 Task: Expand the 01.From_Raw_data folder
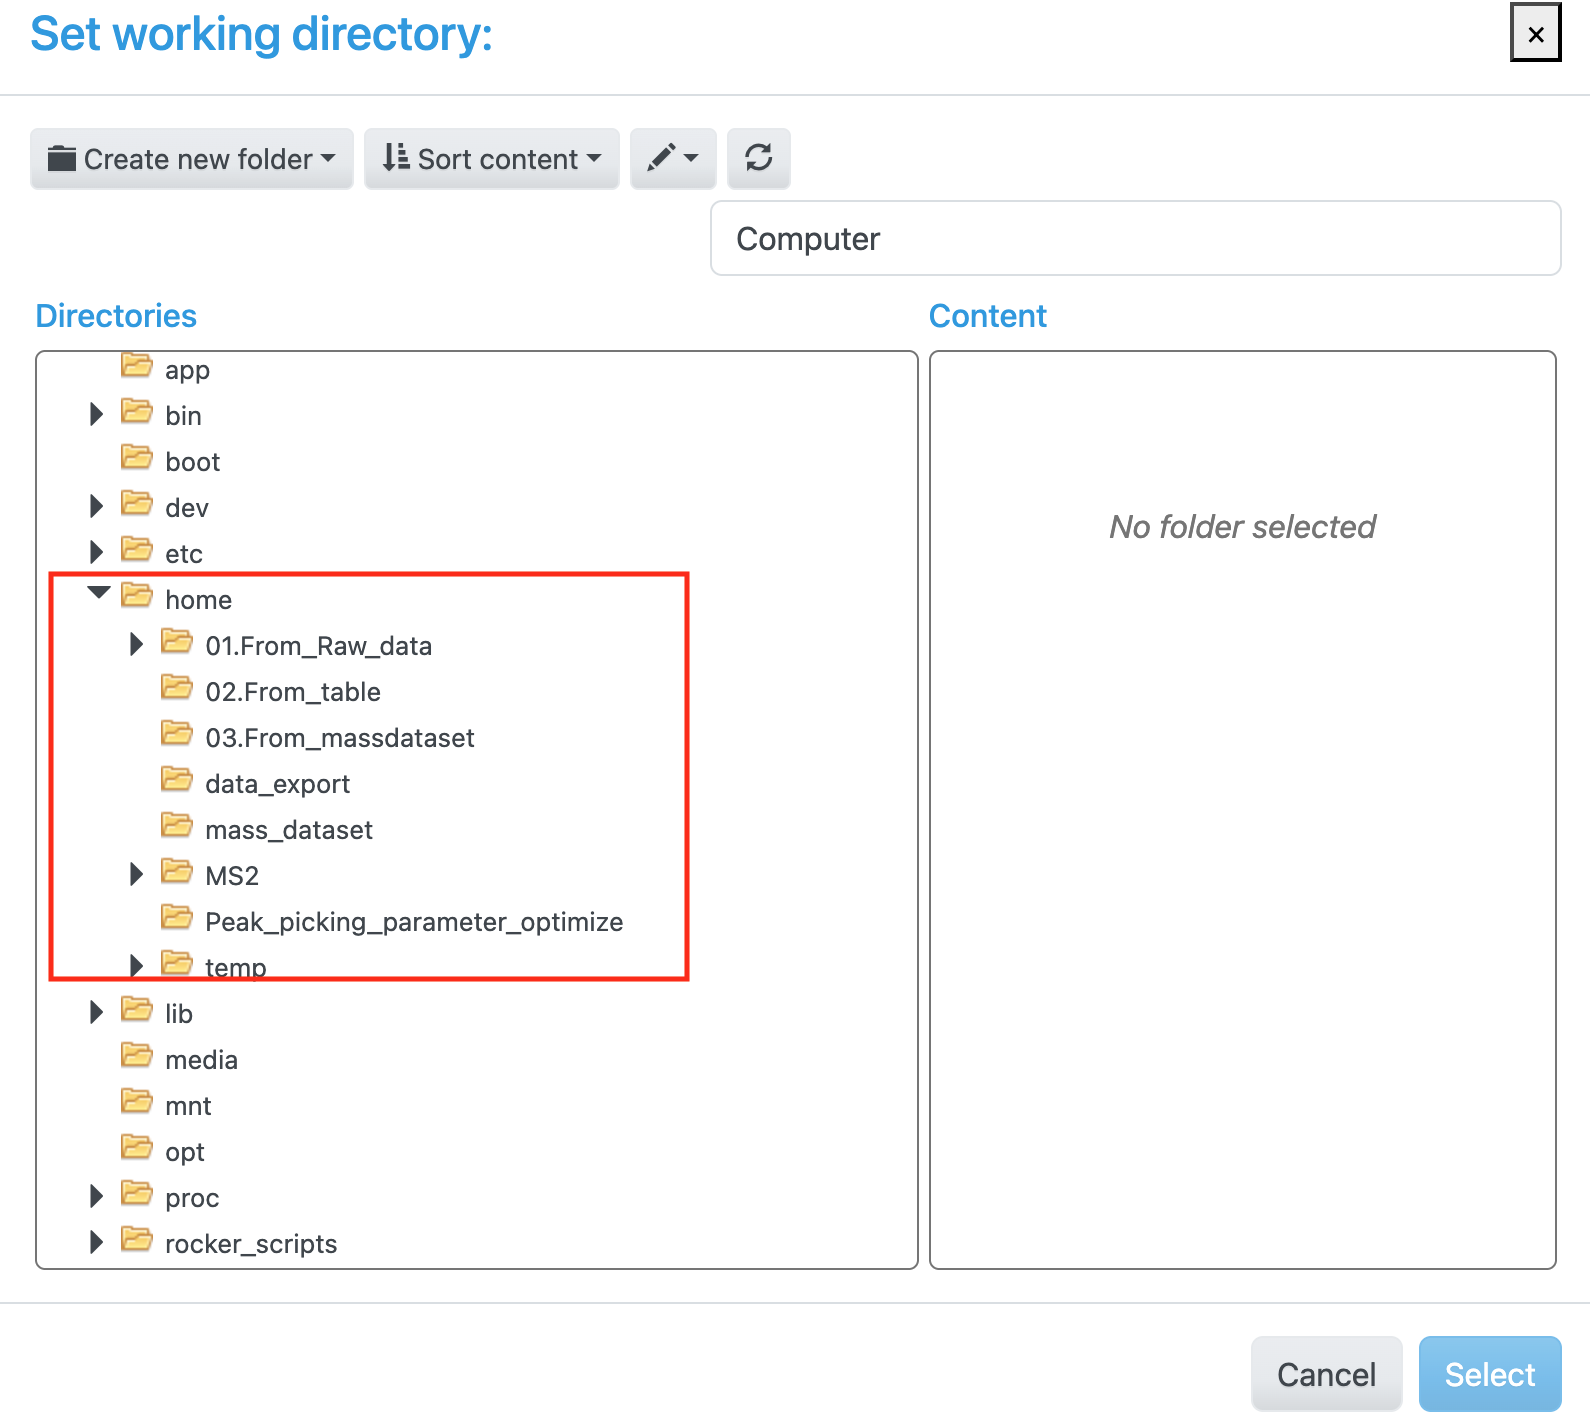pos(136,644)
